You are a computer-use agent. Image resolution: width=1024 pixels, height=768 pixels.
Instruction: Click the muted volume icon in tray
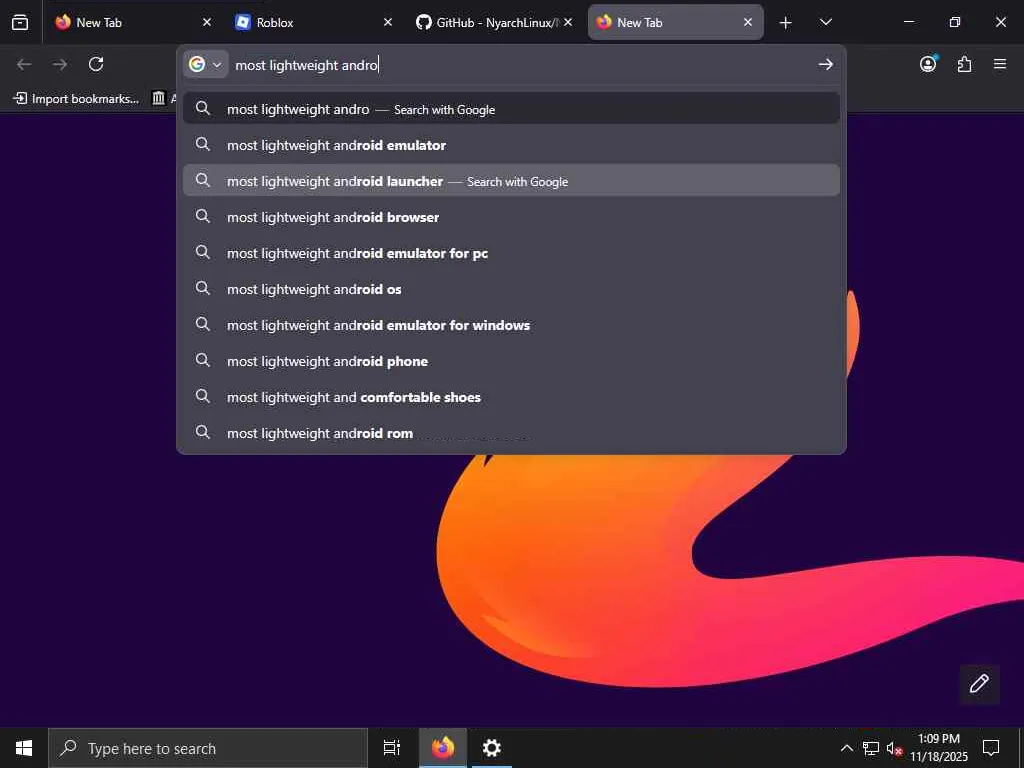click(893, 748)
